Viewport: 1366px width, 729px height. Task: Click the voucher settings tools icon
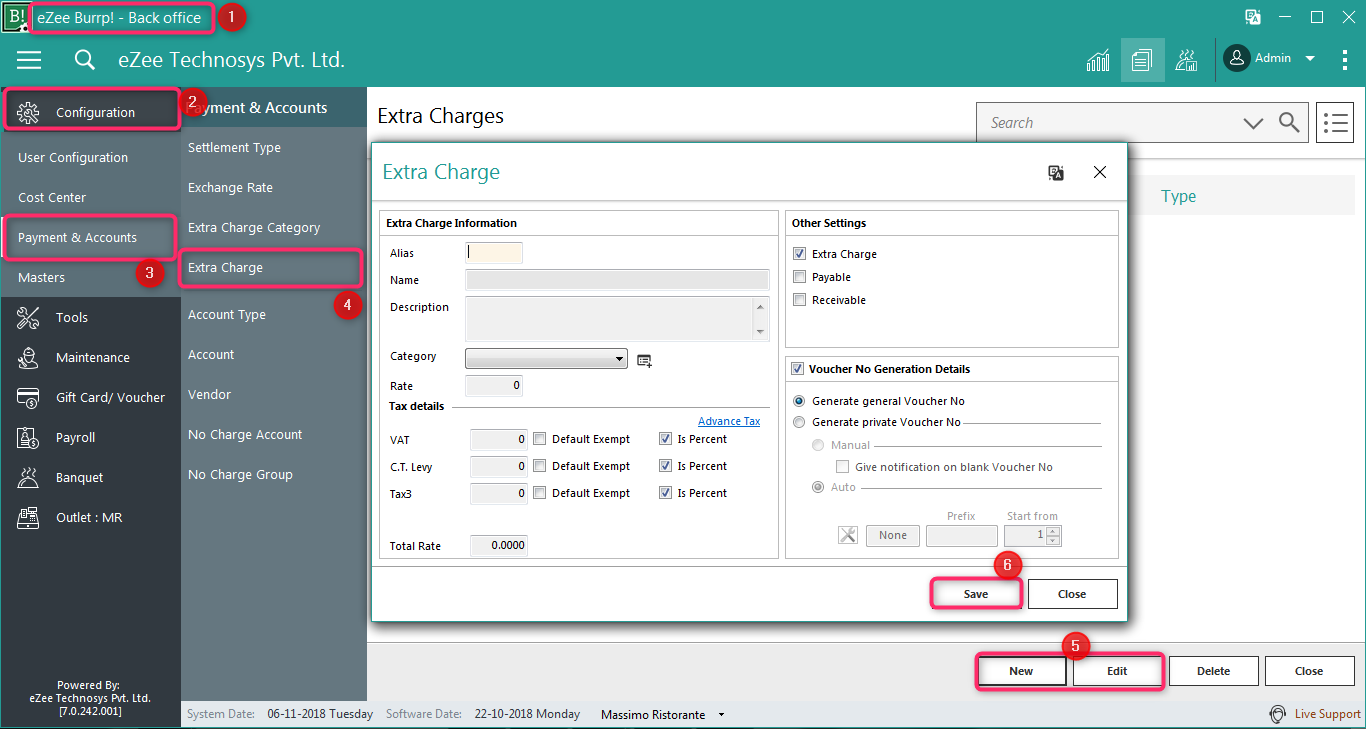tap(848, 535)
